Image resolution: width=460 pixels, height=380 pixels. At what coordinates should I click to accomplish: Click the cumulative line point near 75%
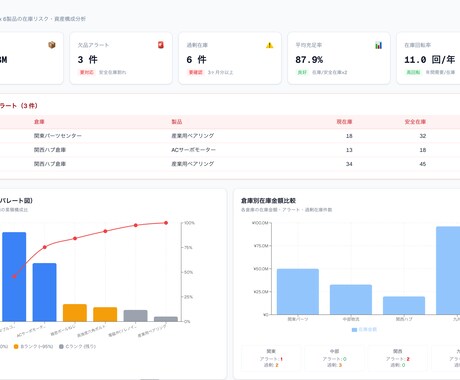coord(45,247)
